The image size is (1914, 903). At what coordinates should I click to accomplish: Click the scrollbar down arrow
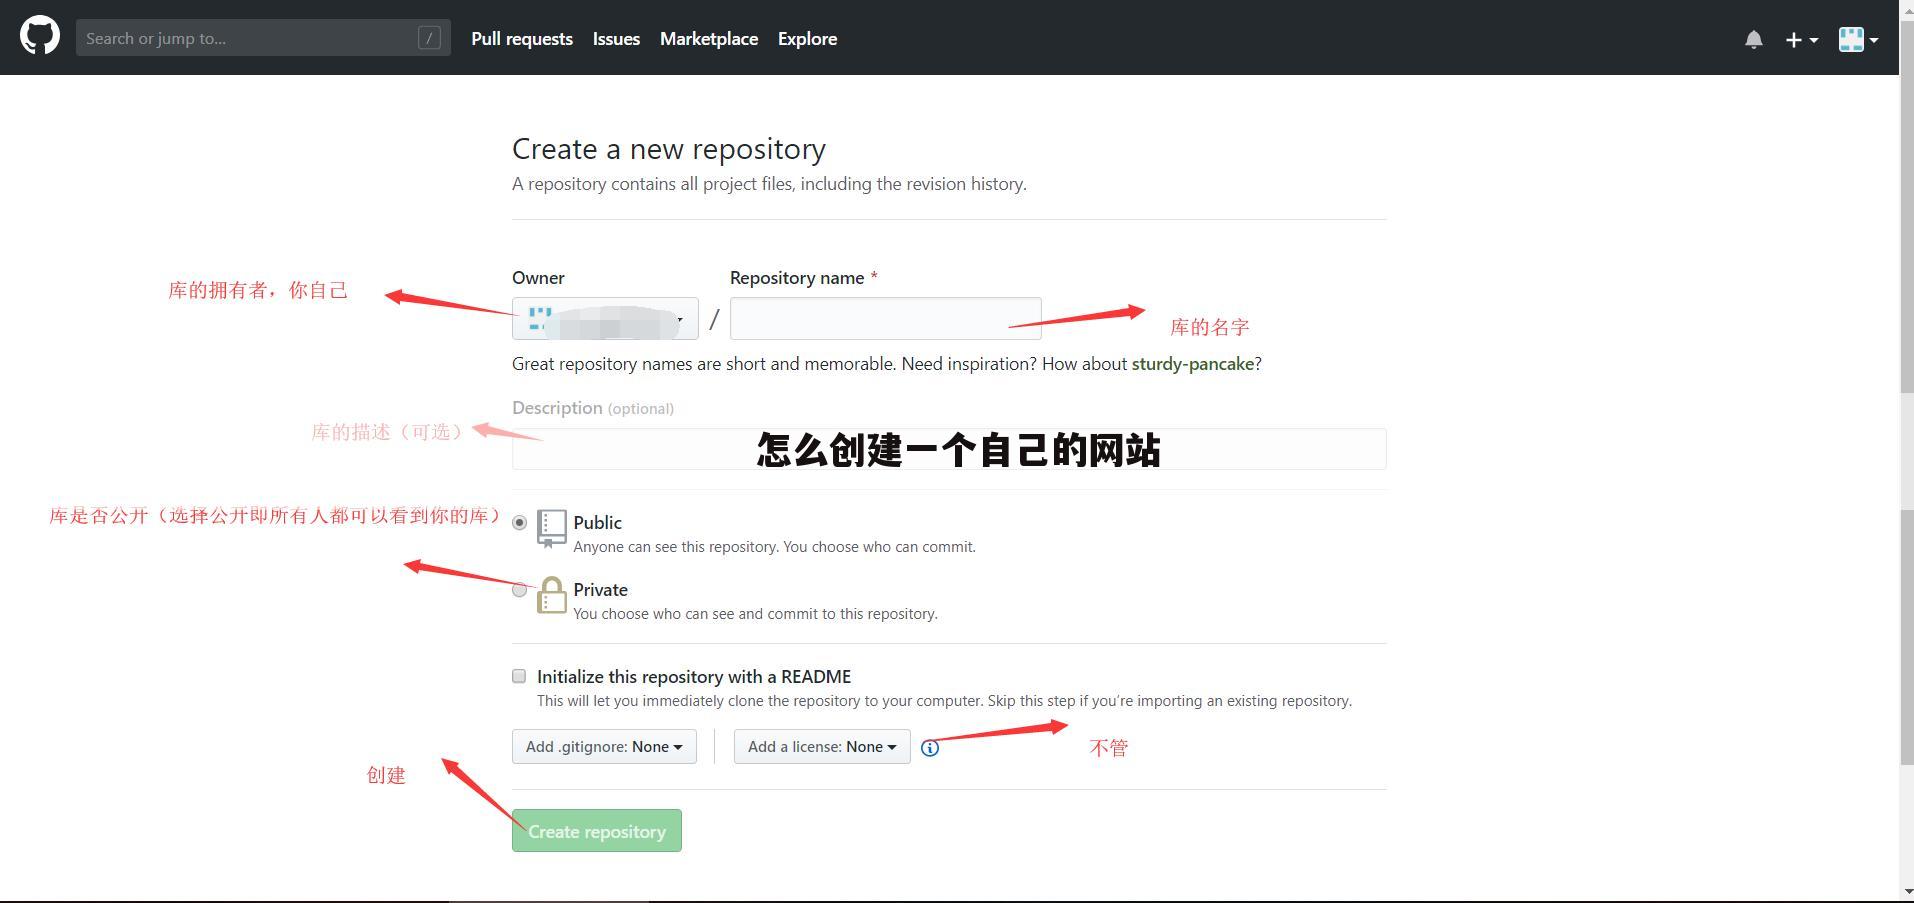pos(1906,891)
